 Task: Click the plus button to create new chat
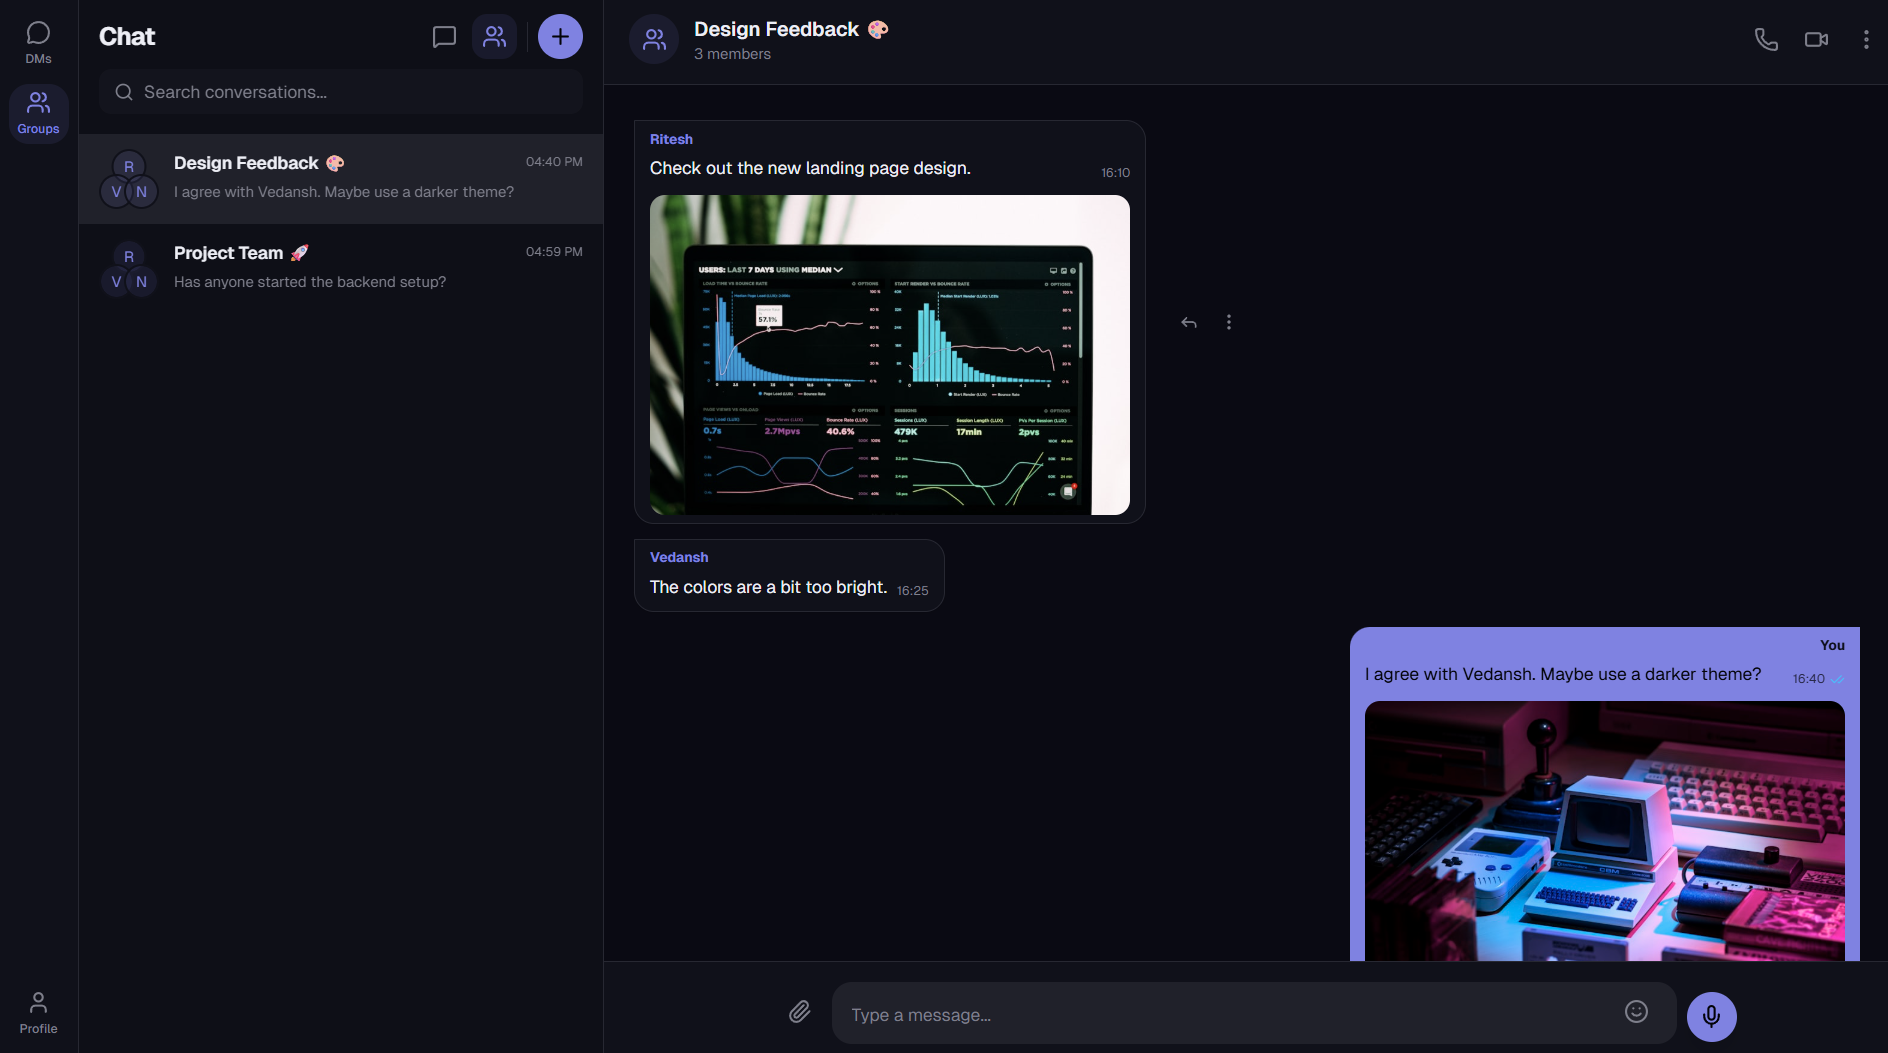[560, 37]
